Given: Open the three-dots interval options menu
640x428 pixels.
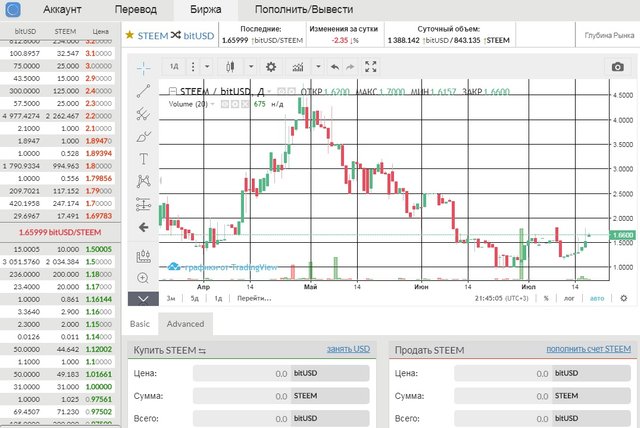Looking at the screenshot, I should pyautogui.click(x=193, y=67).
